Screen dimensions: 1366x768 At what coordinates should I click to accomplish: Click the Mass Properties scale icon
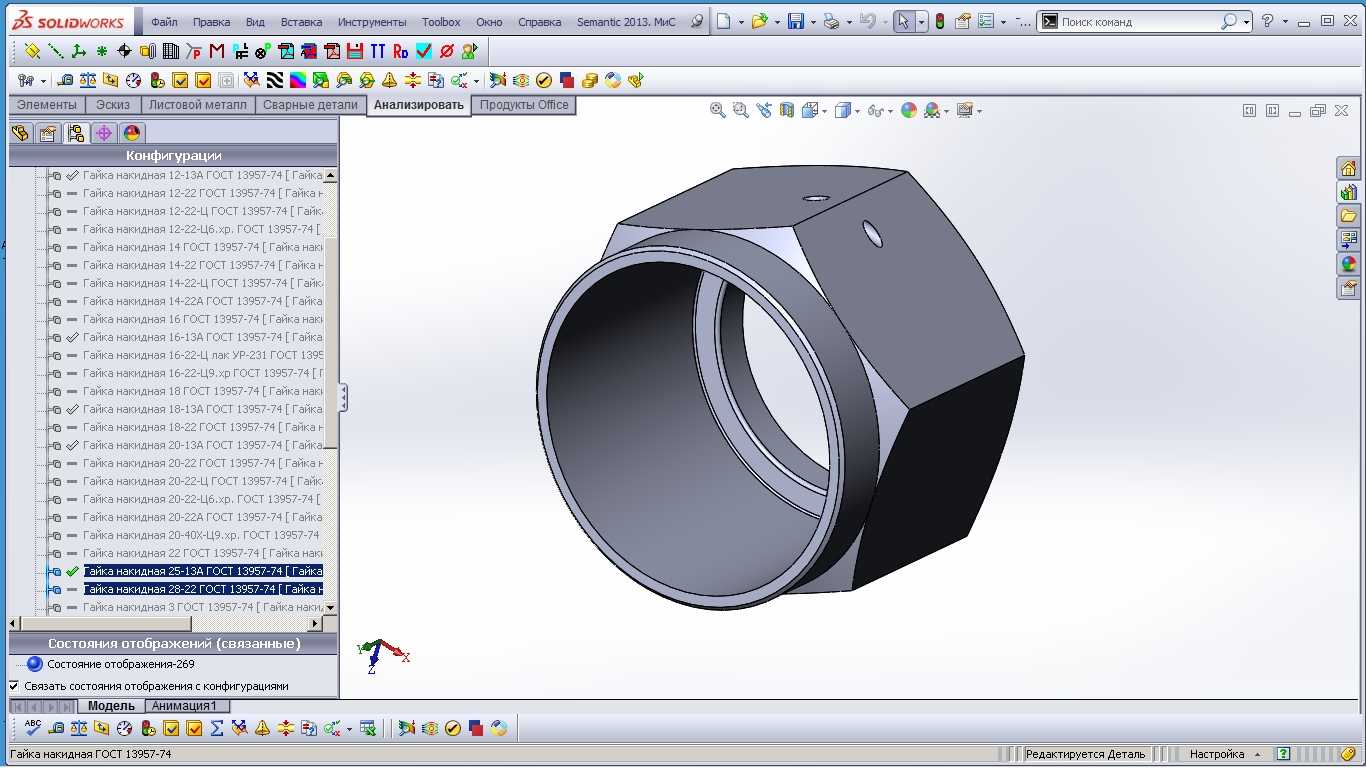pos(88,80)
